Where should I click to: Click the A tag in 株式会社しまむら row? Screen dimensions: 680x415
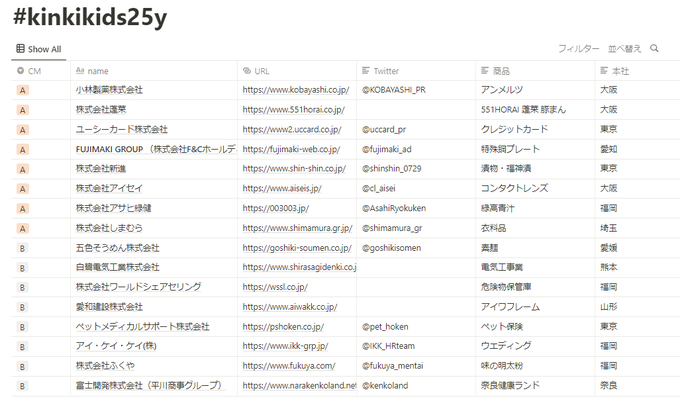tap(22, 228)
